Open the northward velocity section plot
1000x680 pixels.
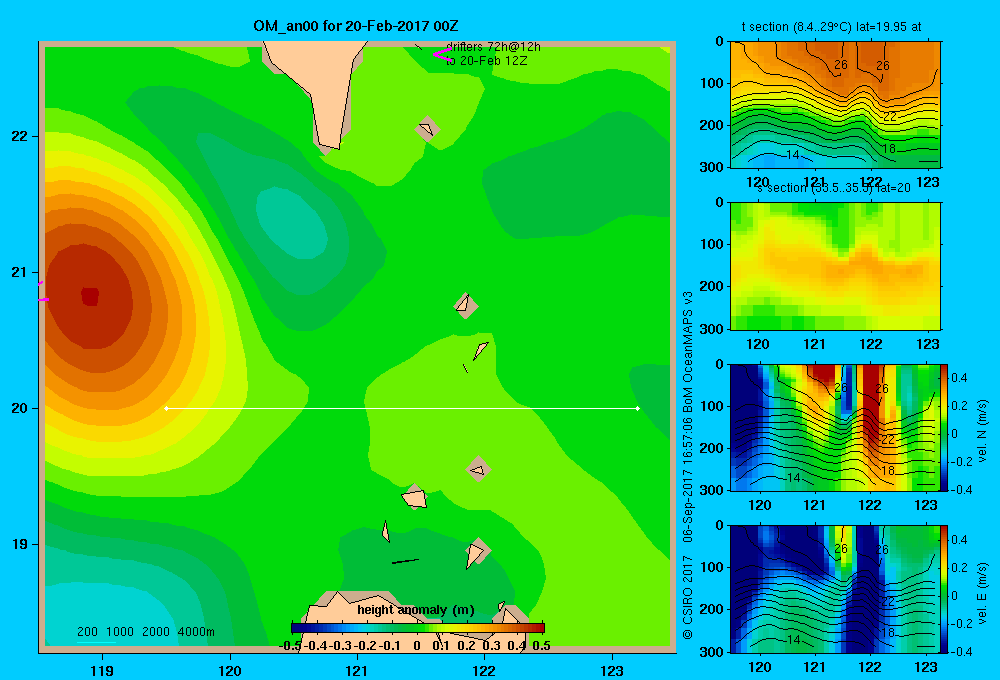pos(835,427)
